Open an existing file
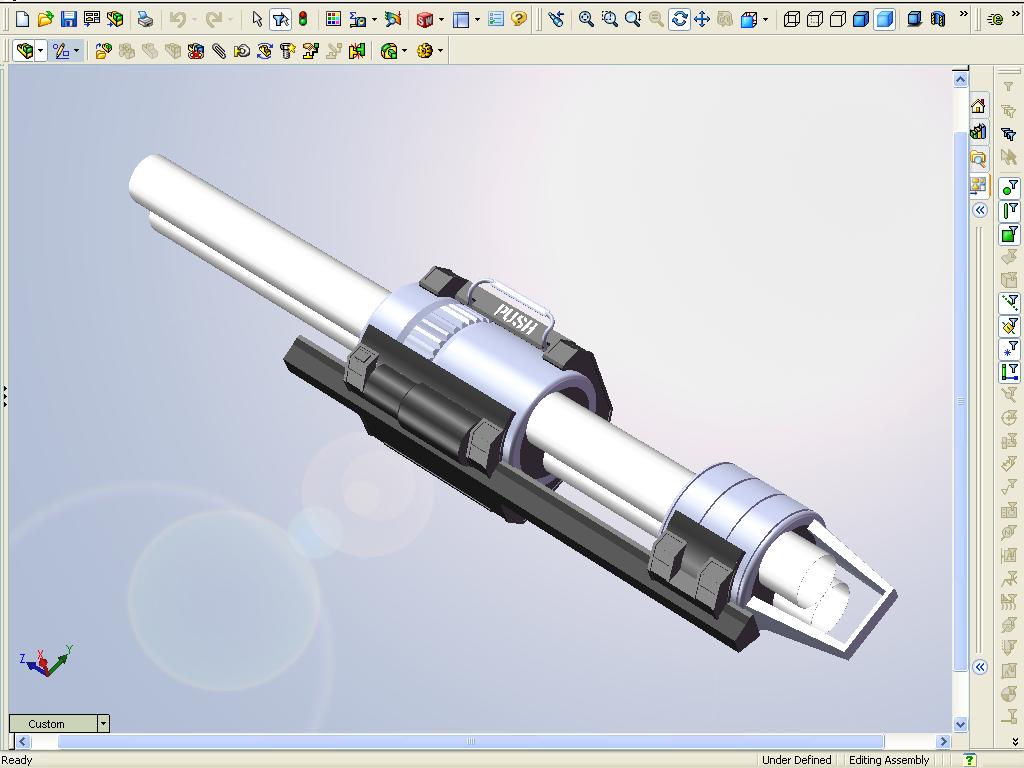The height and width of the screenshot is (768, 1024). tap(45, 19)
